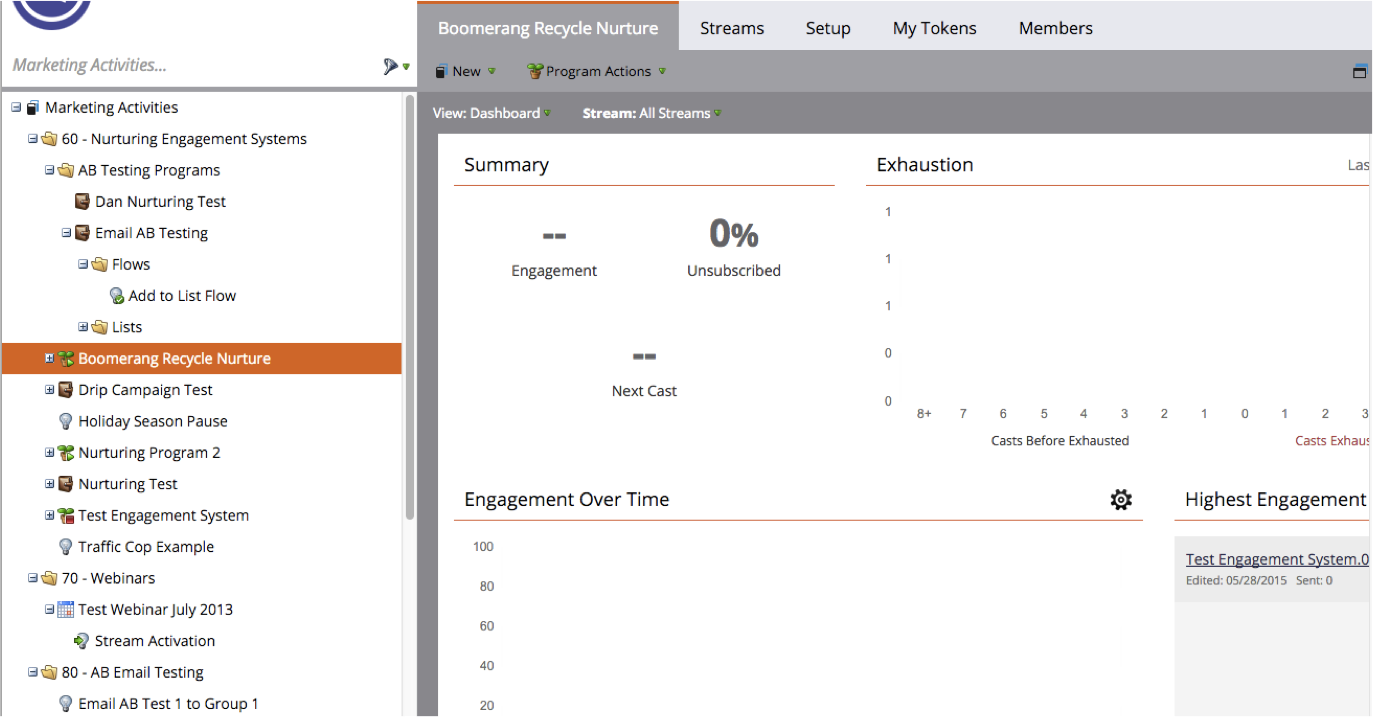Click the filter icon beside the search box

pyautogui.click(x=390, y=66)
